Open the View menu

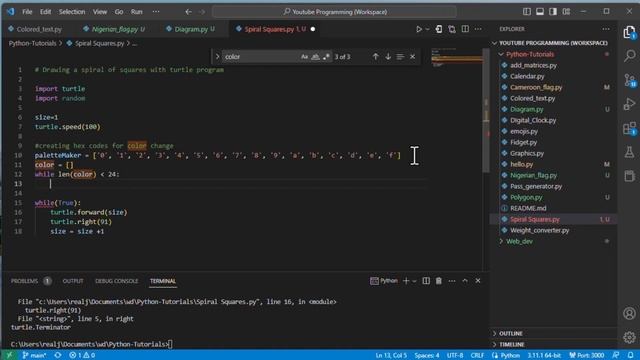pyautogui.click(x=100, y=12)
